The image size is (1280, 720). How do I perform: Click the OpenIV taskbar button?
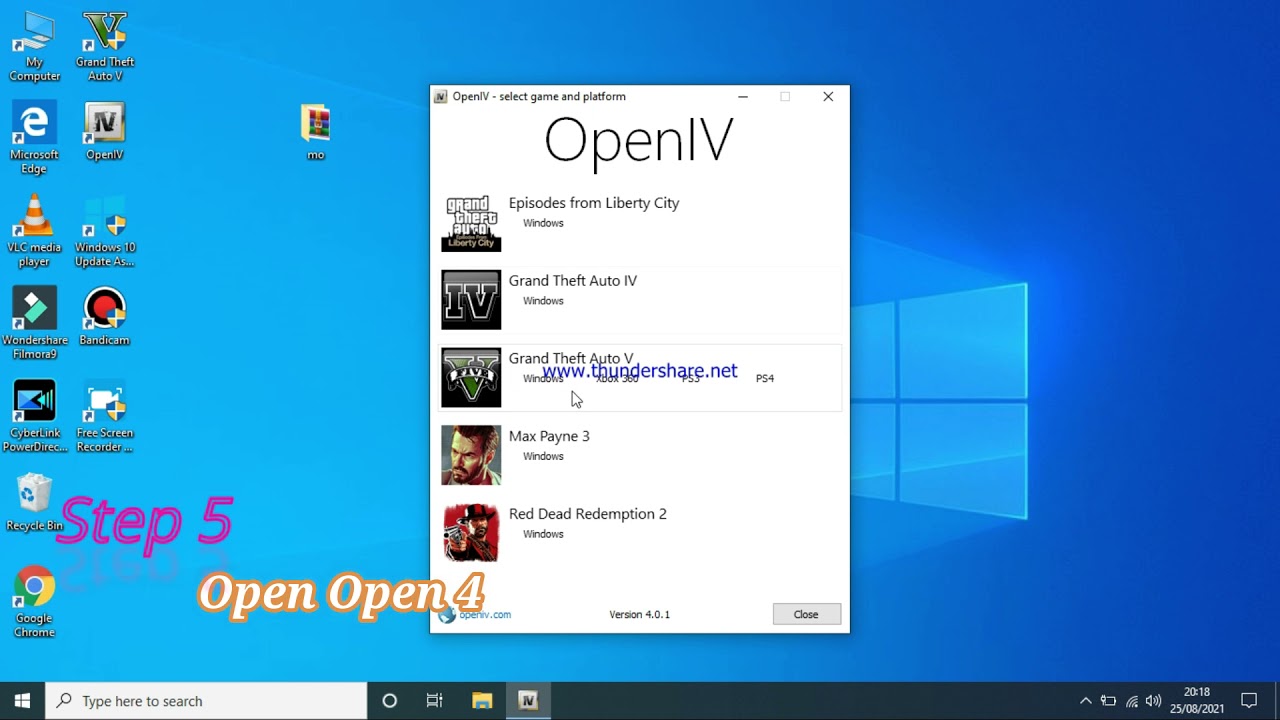528,701
